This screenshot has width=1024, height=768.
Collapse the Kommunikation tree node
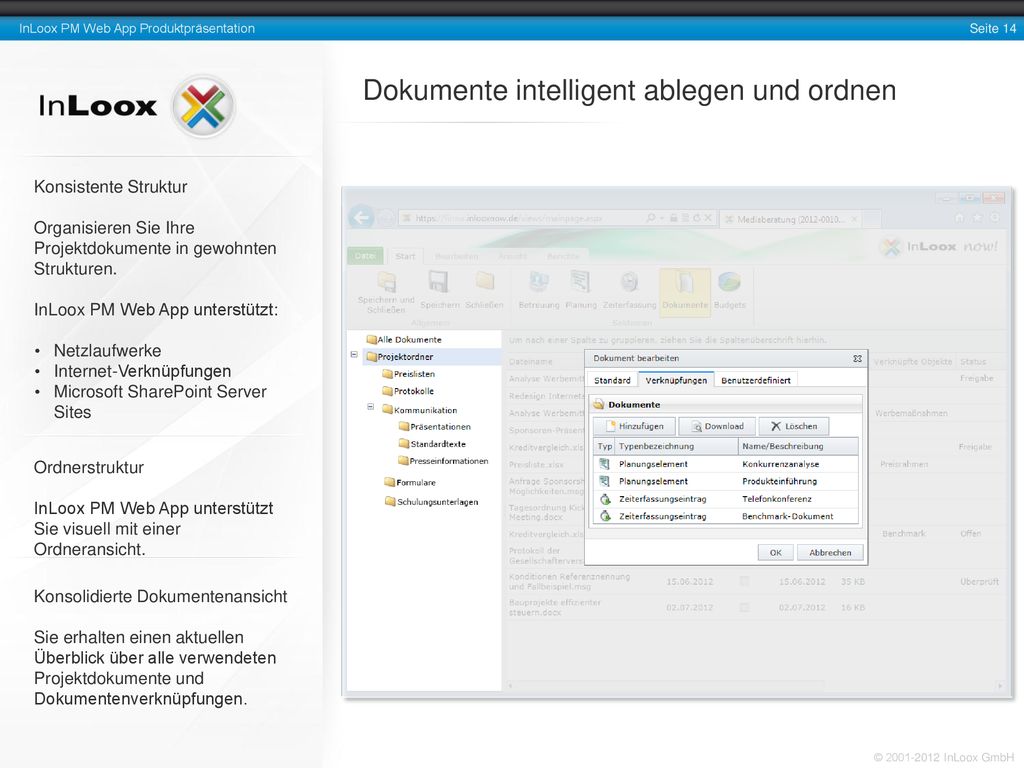pos(370,407)
